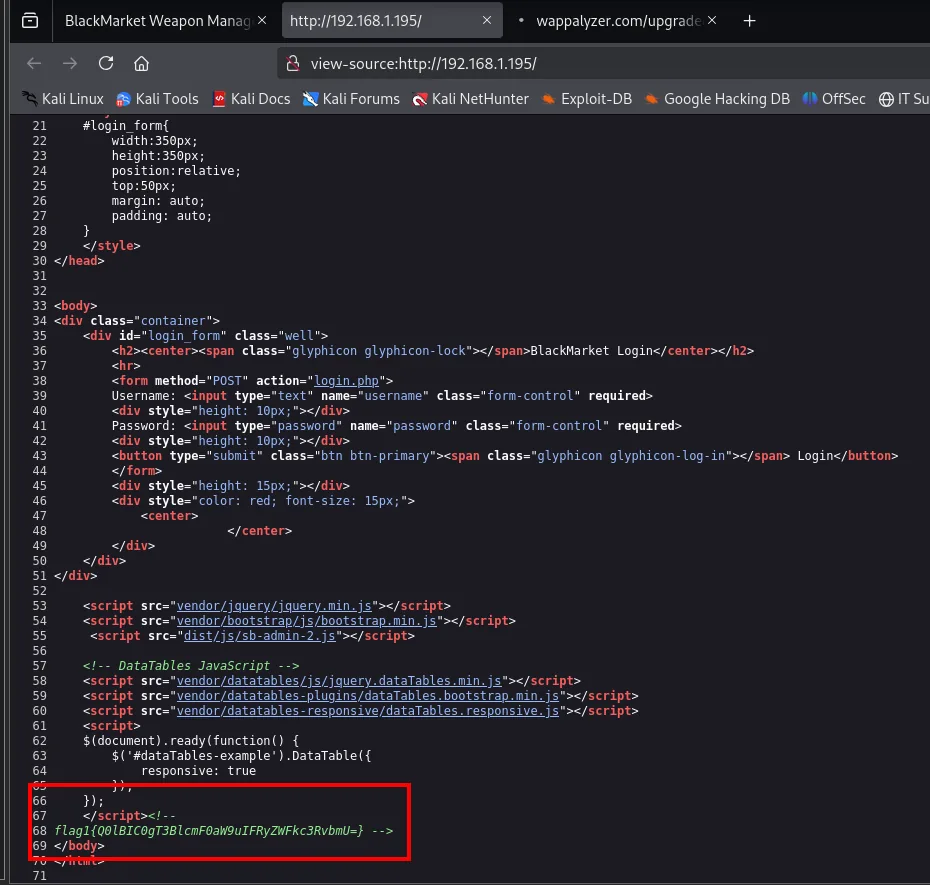
Task: Open the vendor/bootstrap/js/bootstrap.min.js link
Action: [x=307, y=620]
